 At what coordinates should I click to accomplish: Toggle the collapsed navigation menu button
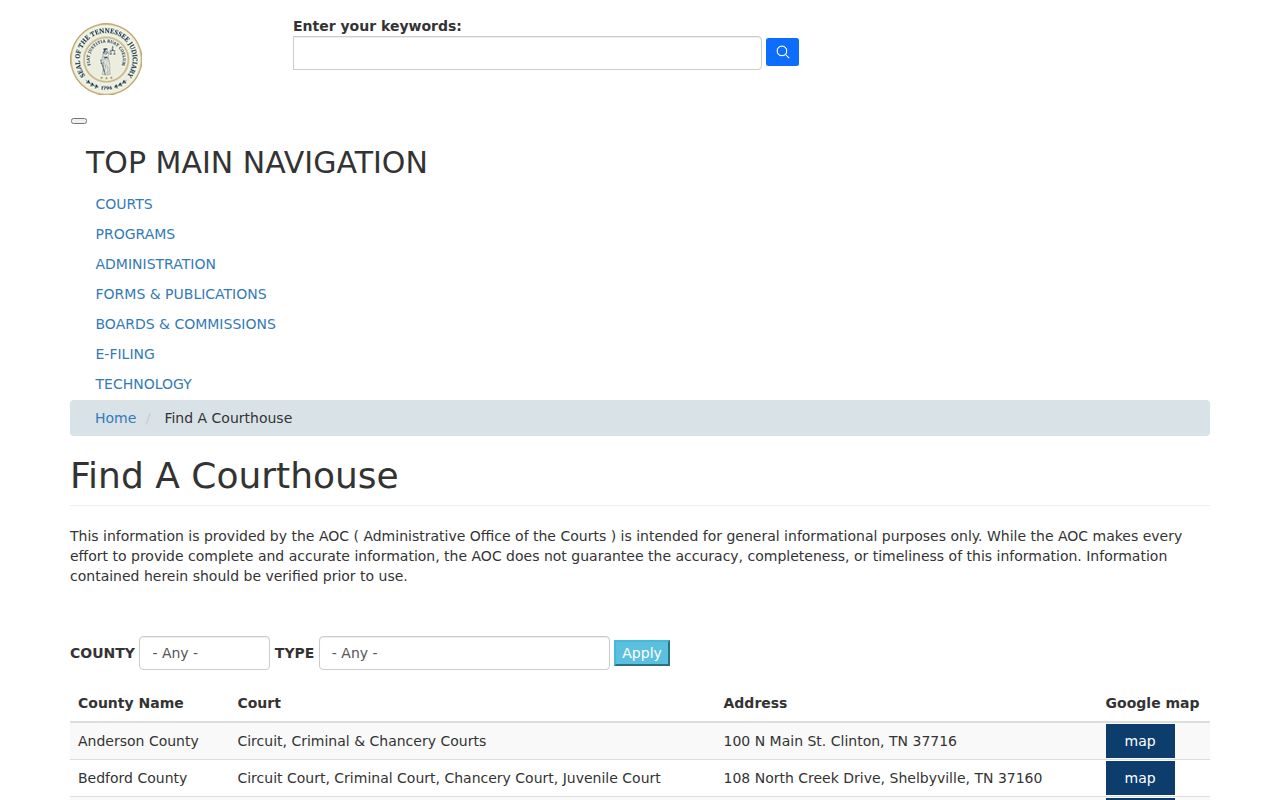pos(79,121)
